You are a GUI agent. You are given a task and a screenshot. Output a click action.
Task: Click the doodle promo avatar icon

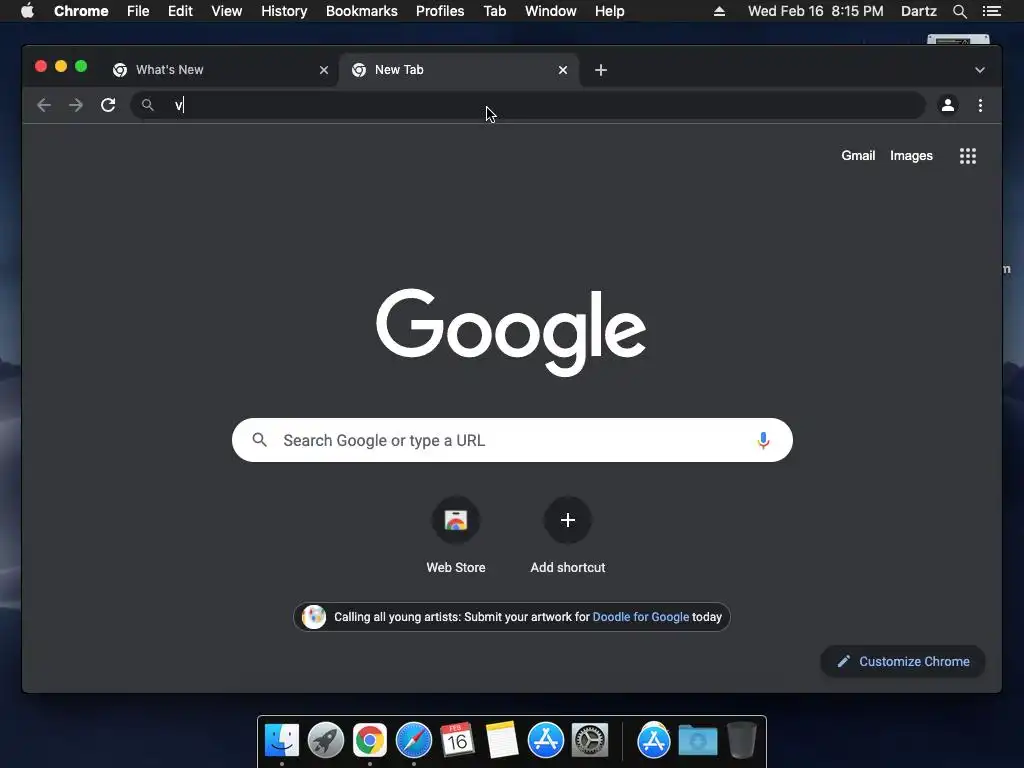pos(313,617)
